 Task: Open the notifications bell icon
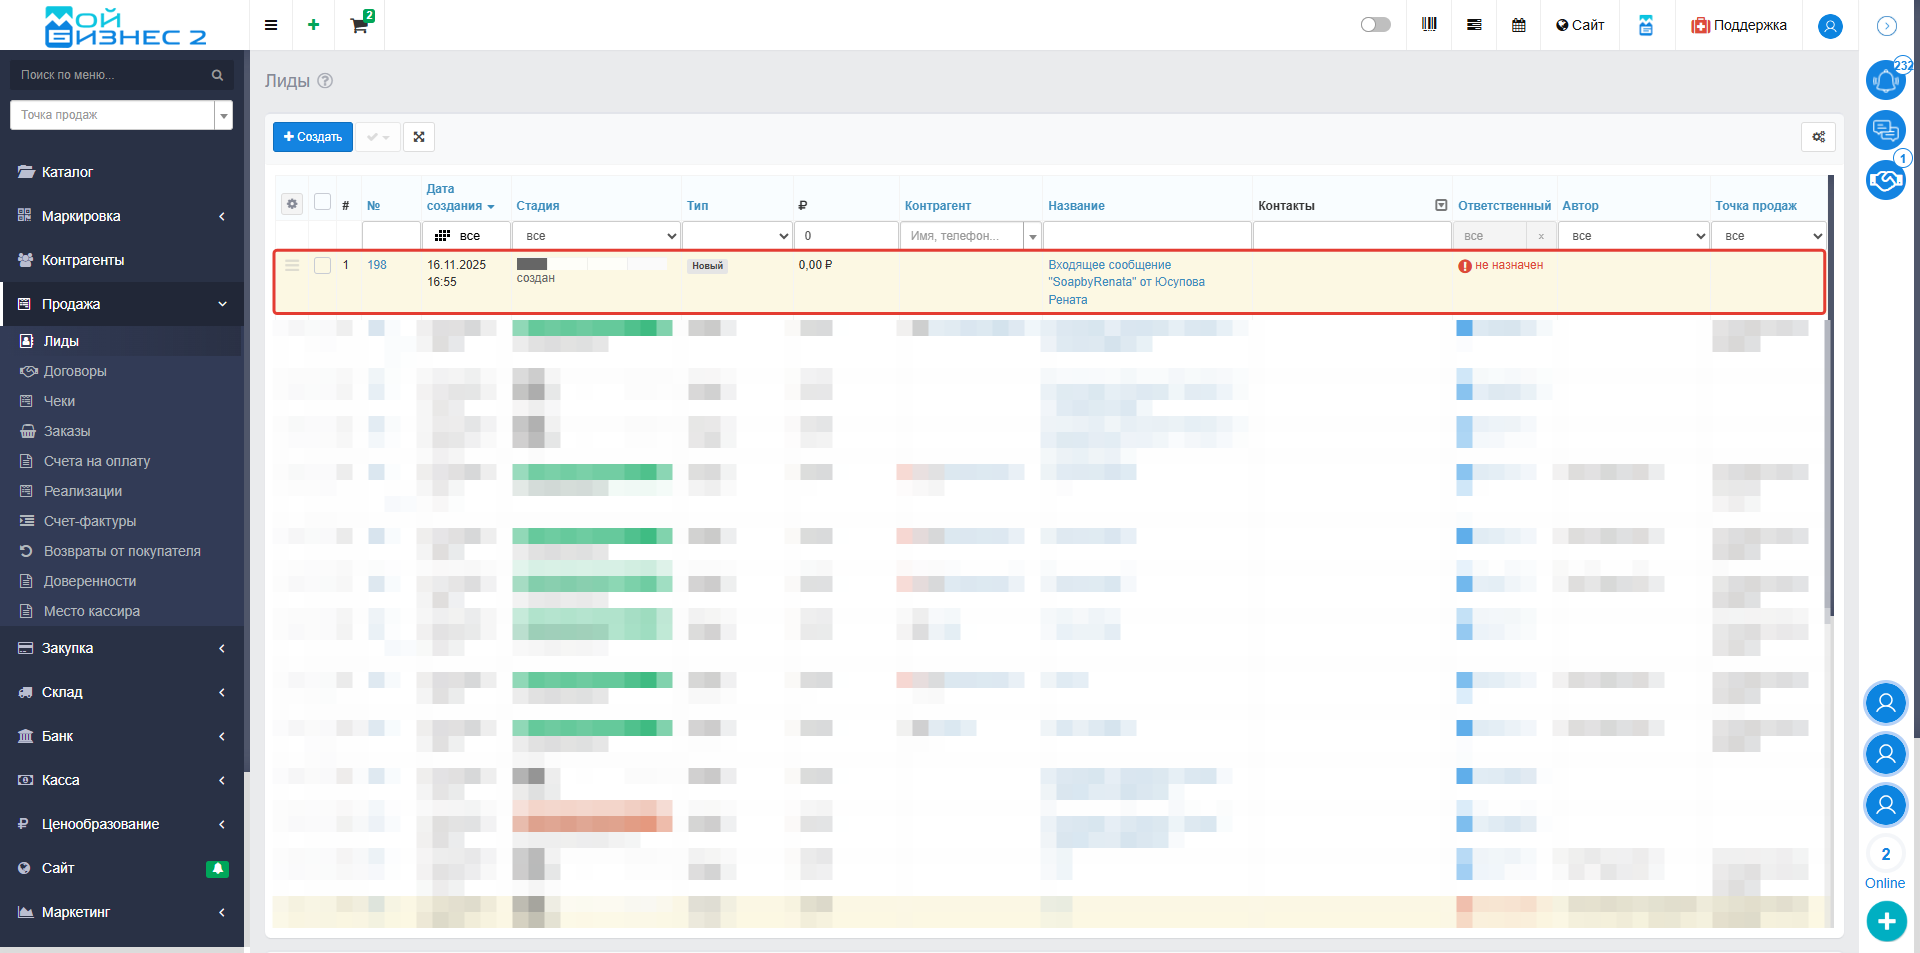1885,80
